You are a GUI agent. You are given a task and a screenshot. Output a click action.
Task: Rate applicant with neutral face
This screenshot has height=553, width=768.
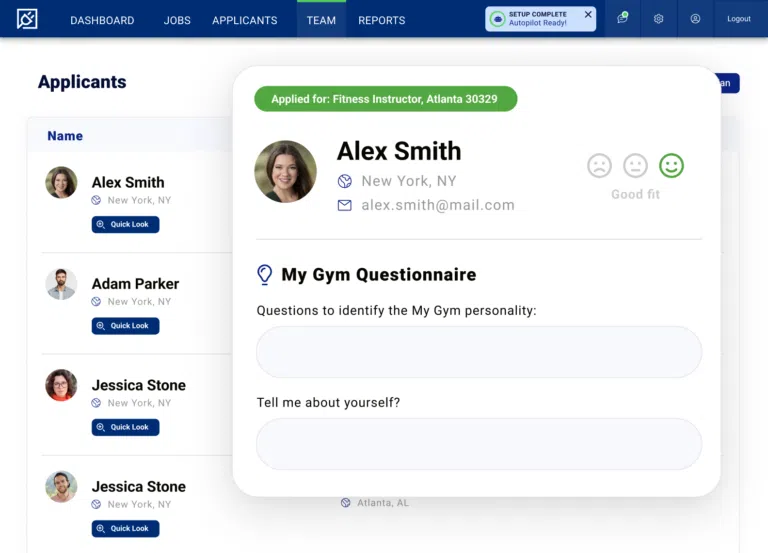tap(635, 165)
